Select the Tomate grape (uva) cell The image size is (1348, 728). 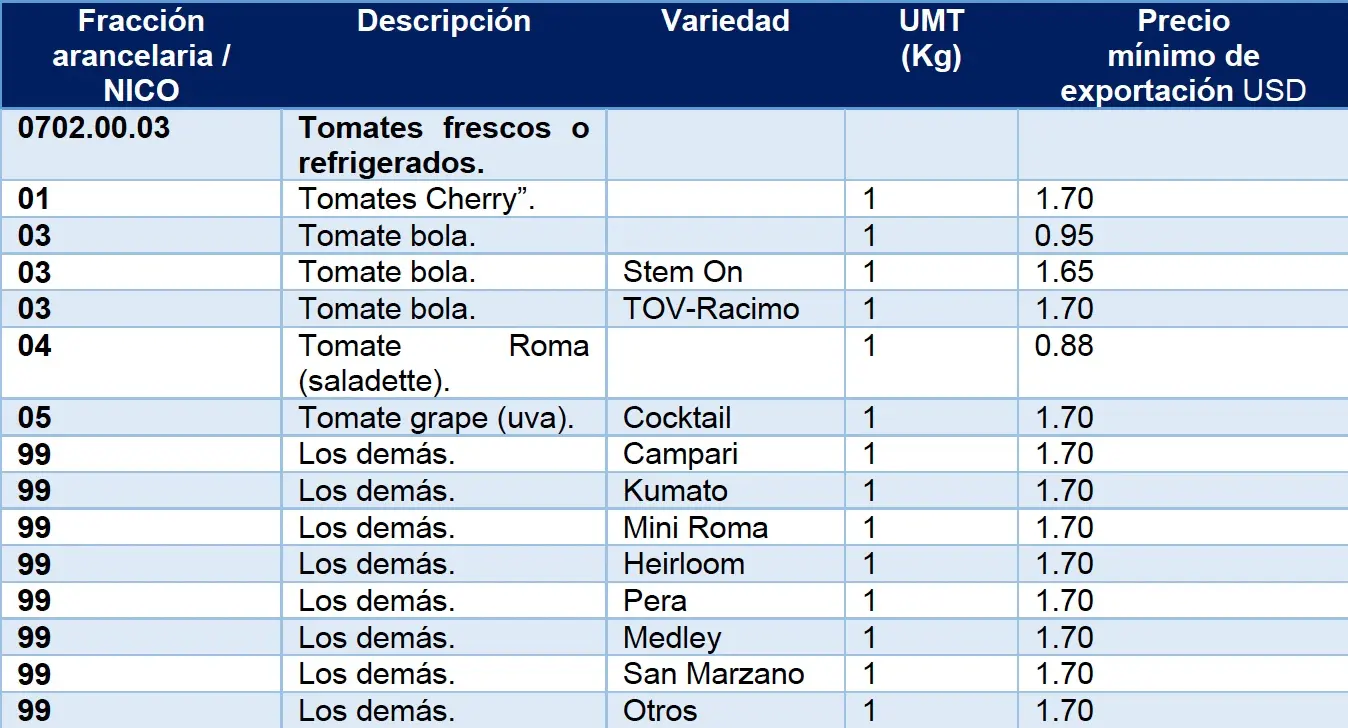[444, 417]
